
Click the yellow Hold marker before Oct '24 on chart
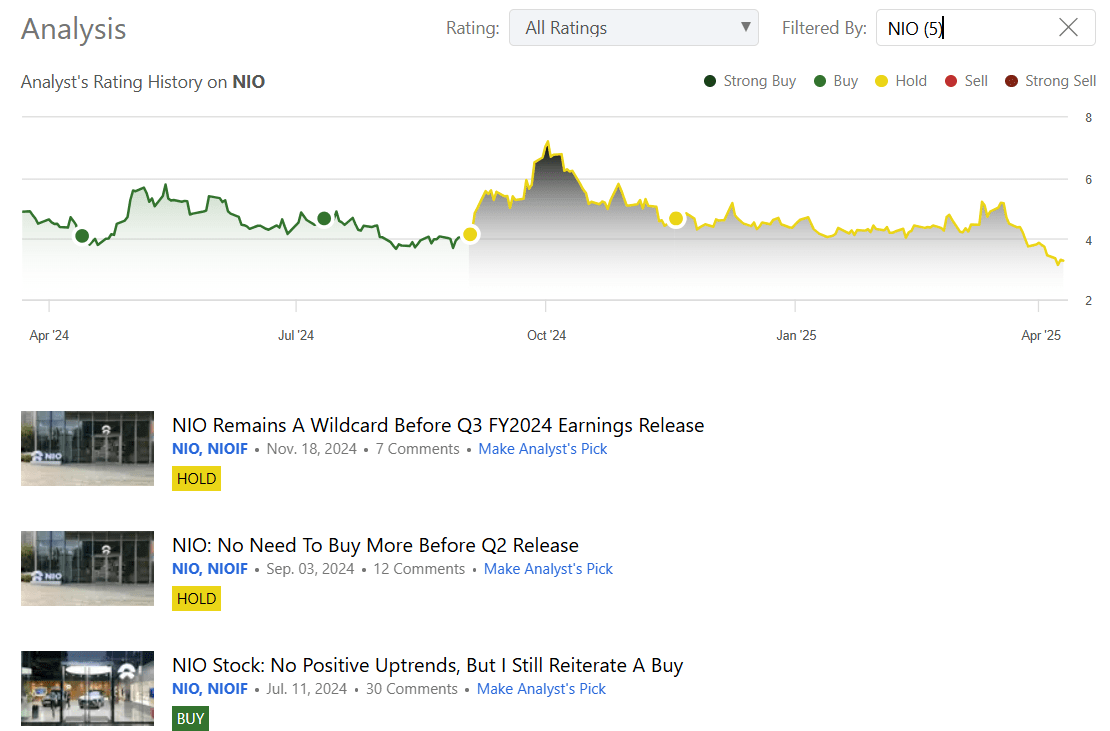[x=470, y=234]
